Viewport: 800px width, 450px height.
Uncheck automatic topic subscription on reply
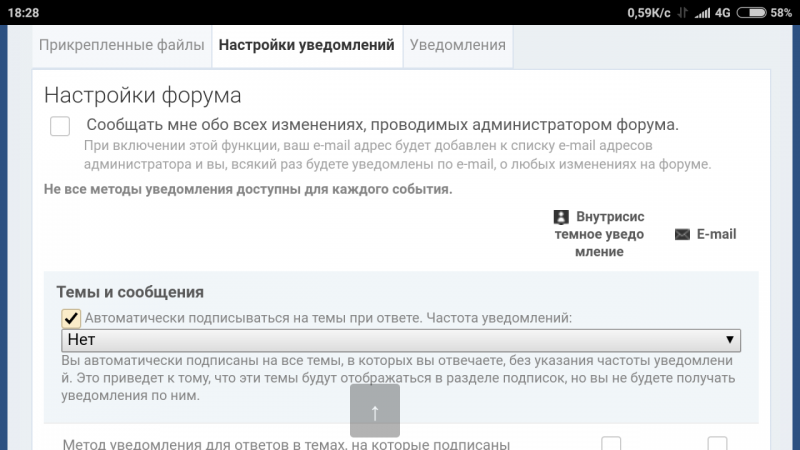point(71,318)
